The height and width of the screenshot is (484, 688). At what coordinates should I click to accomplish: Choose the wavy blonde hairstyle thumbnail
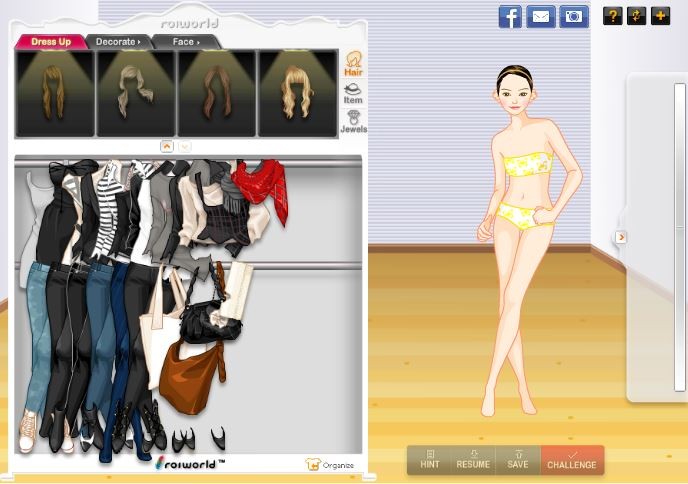(297, 93)
